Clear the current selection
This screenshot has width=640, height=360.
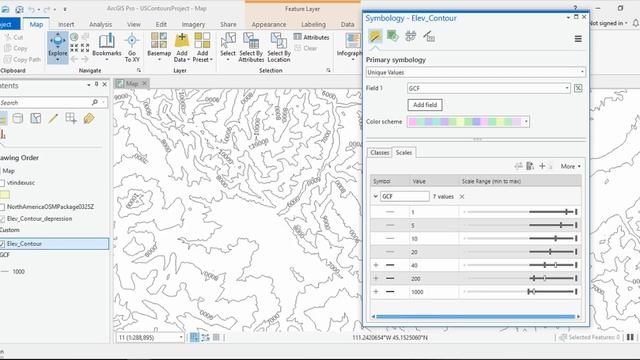click(306, 48)
